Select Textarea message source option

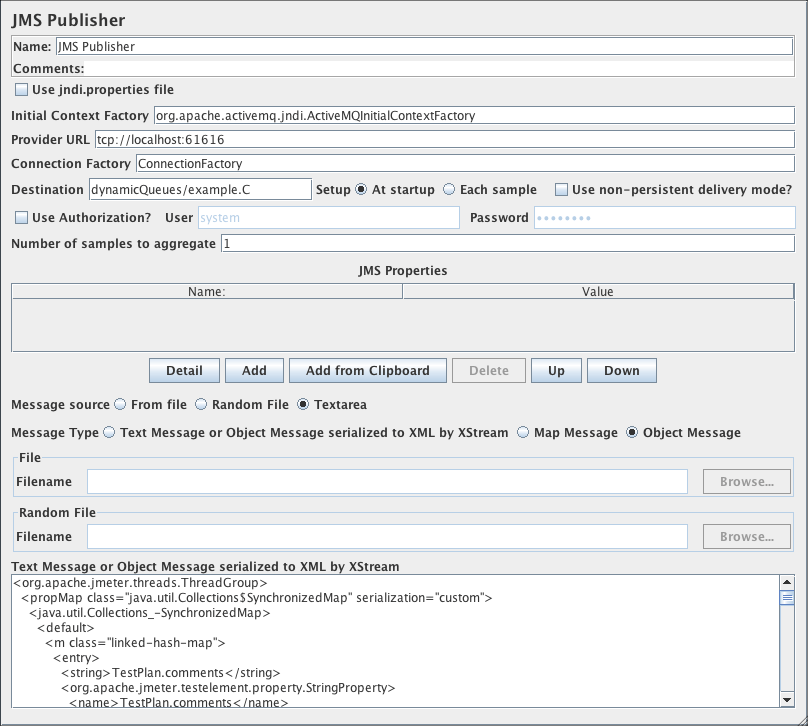(303, 404)
